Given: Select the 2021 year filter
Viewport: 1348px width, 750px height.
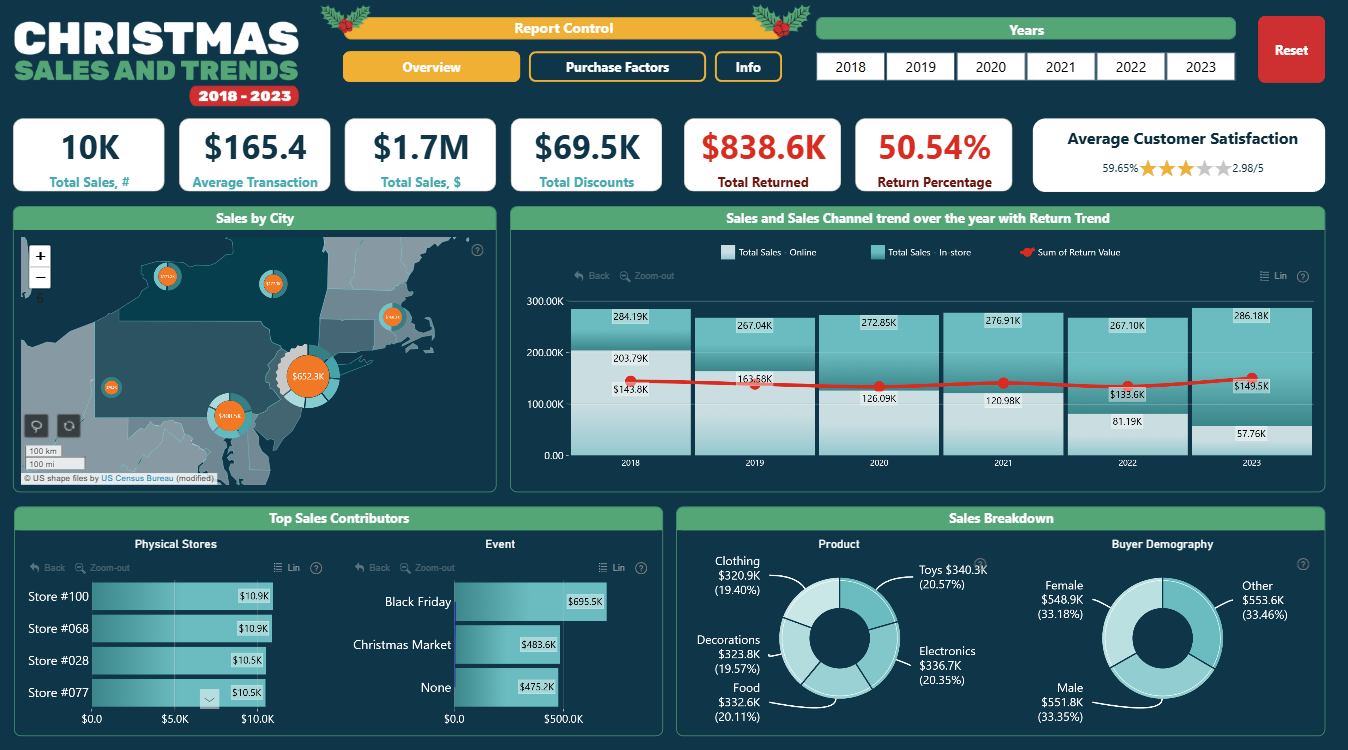Looking at the screenshot, I should (1061, 67).
